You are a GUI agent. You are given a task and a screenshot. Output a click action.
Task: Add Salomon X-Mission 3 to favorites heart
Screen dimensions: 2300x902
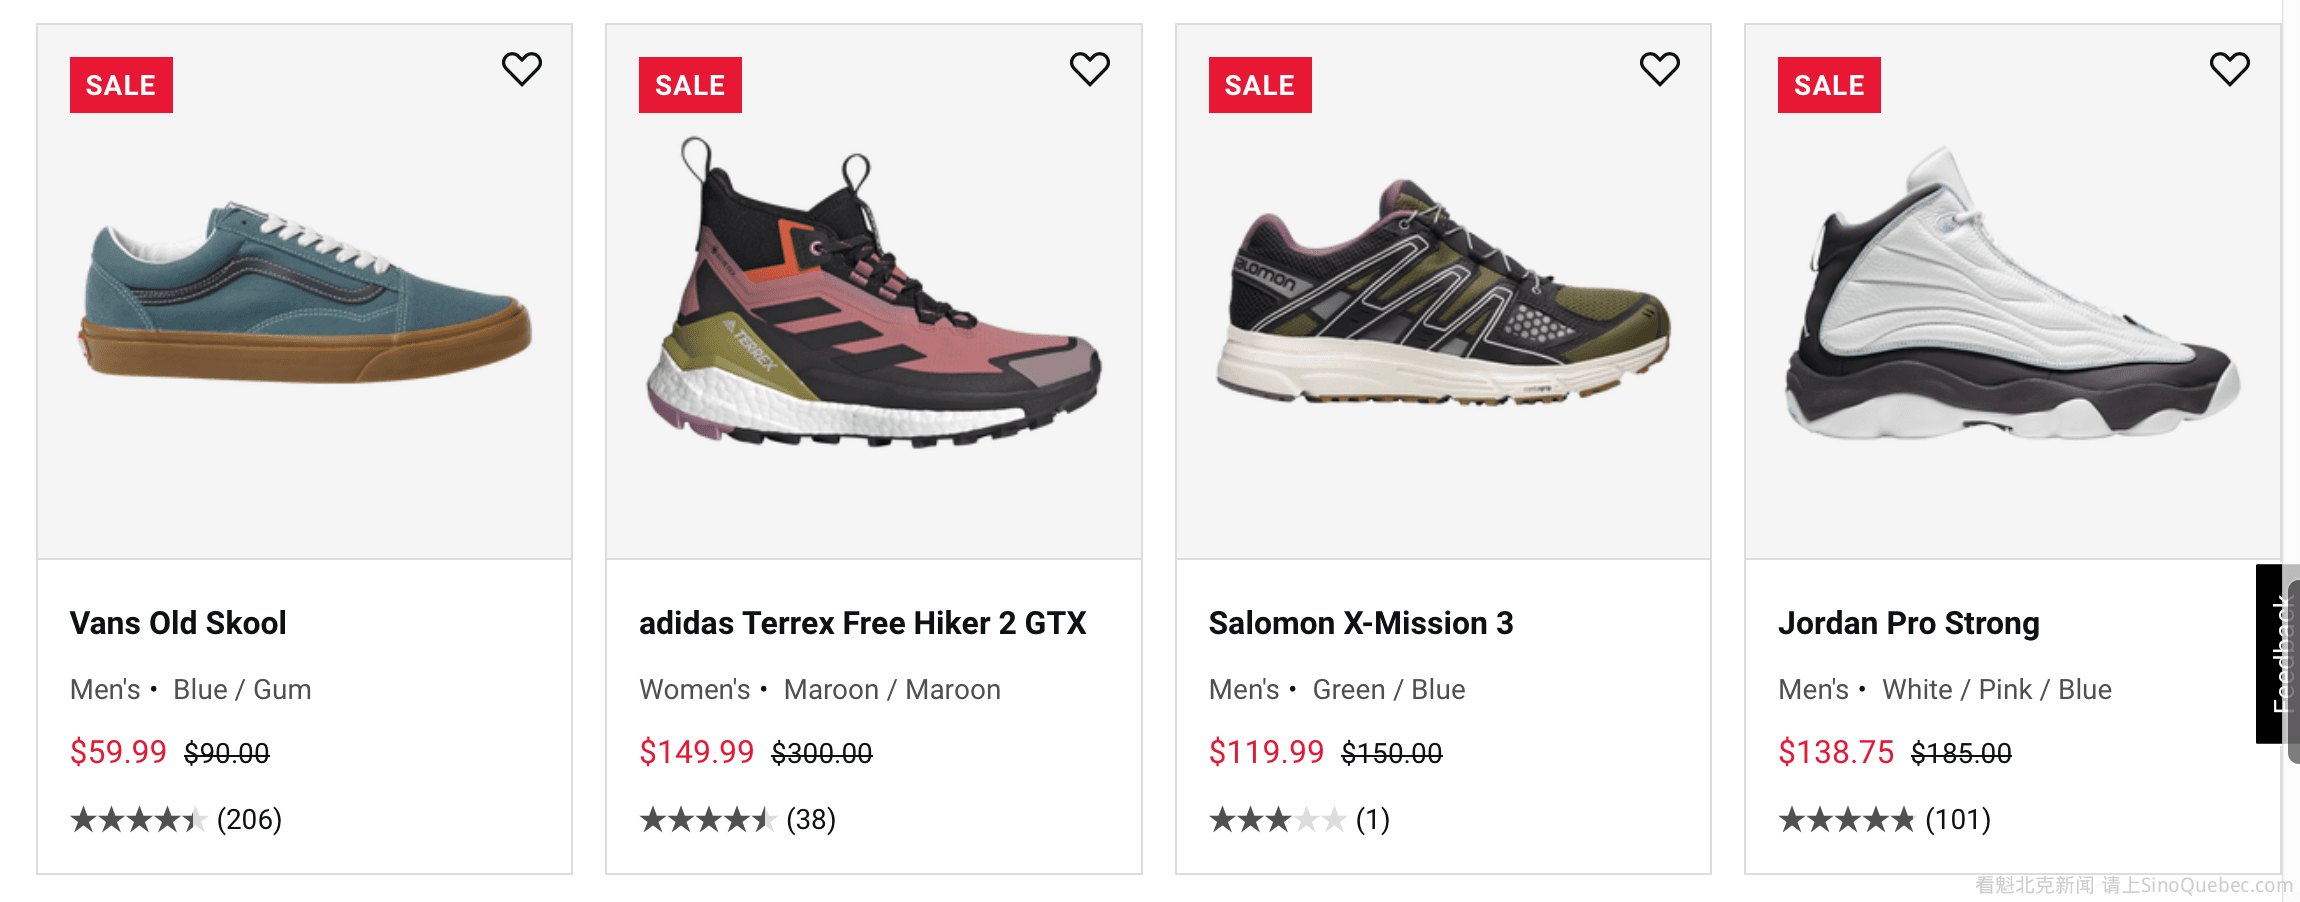coord(1659,69)
